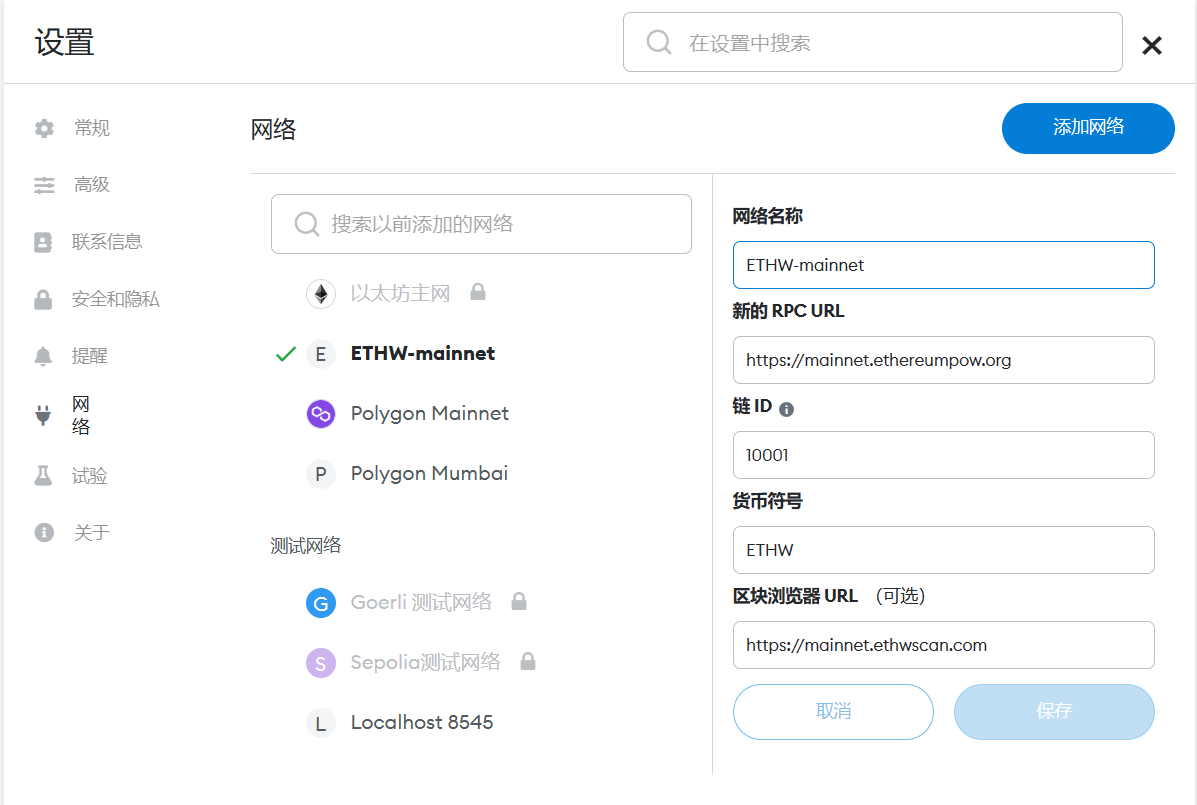Click the bell icon beside 提醒
This screenshot has height=805, width=1197.
click(x=44, y=356)
